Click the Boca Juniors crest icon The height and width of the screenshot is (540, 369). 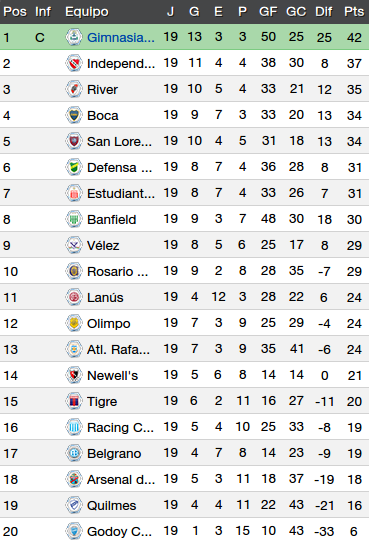pos(74,115)
